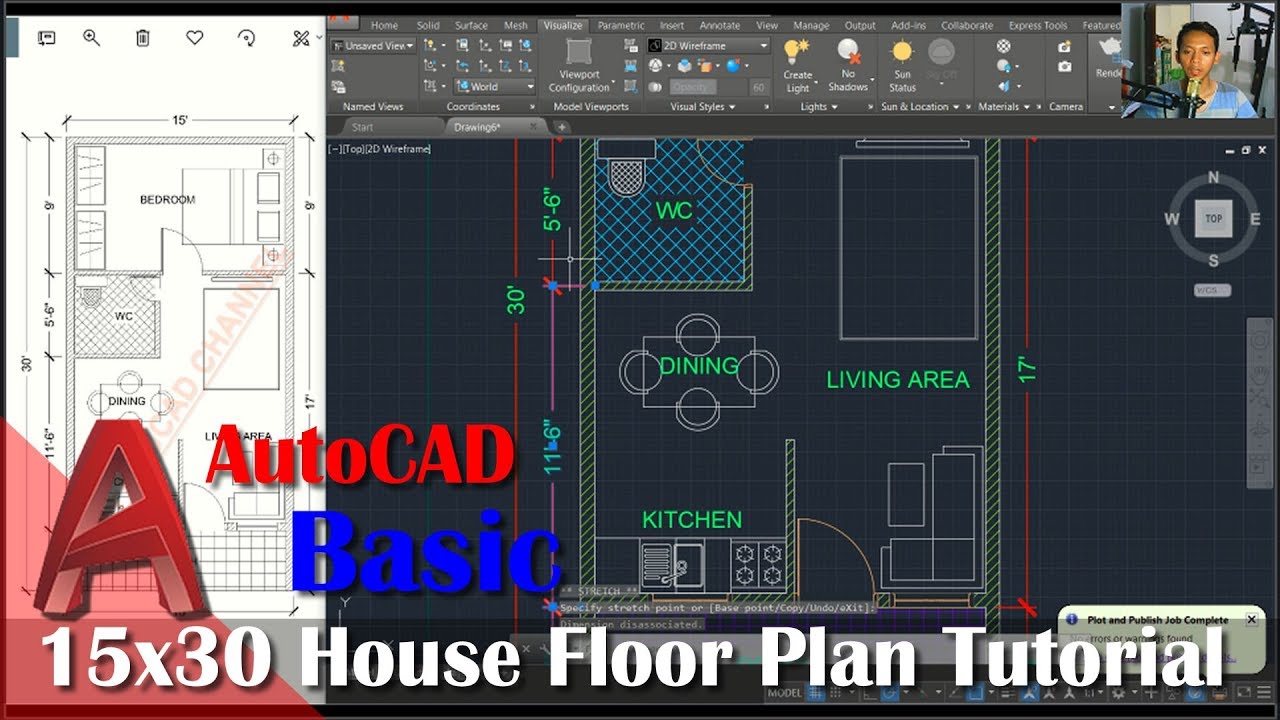The width and height of the screenshot is (1280, 720).
Task: Close the Plot and Publish notification bubble
Action: click(1251, 620)
